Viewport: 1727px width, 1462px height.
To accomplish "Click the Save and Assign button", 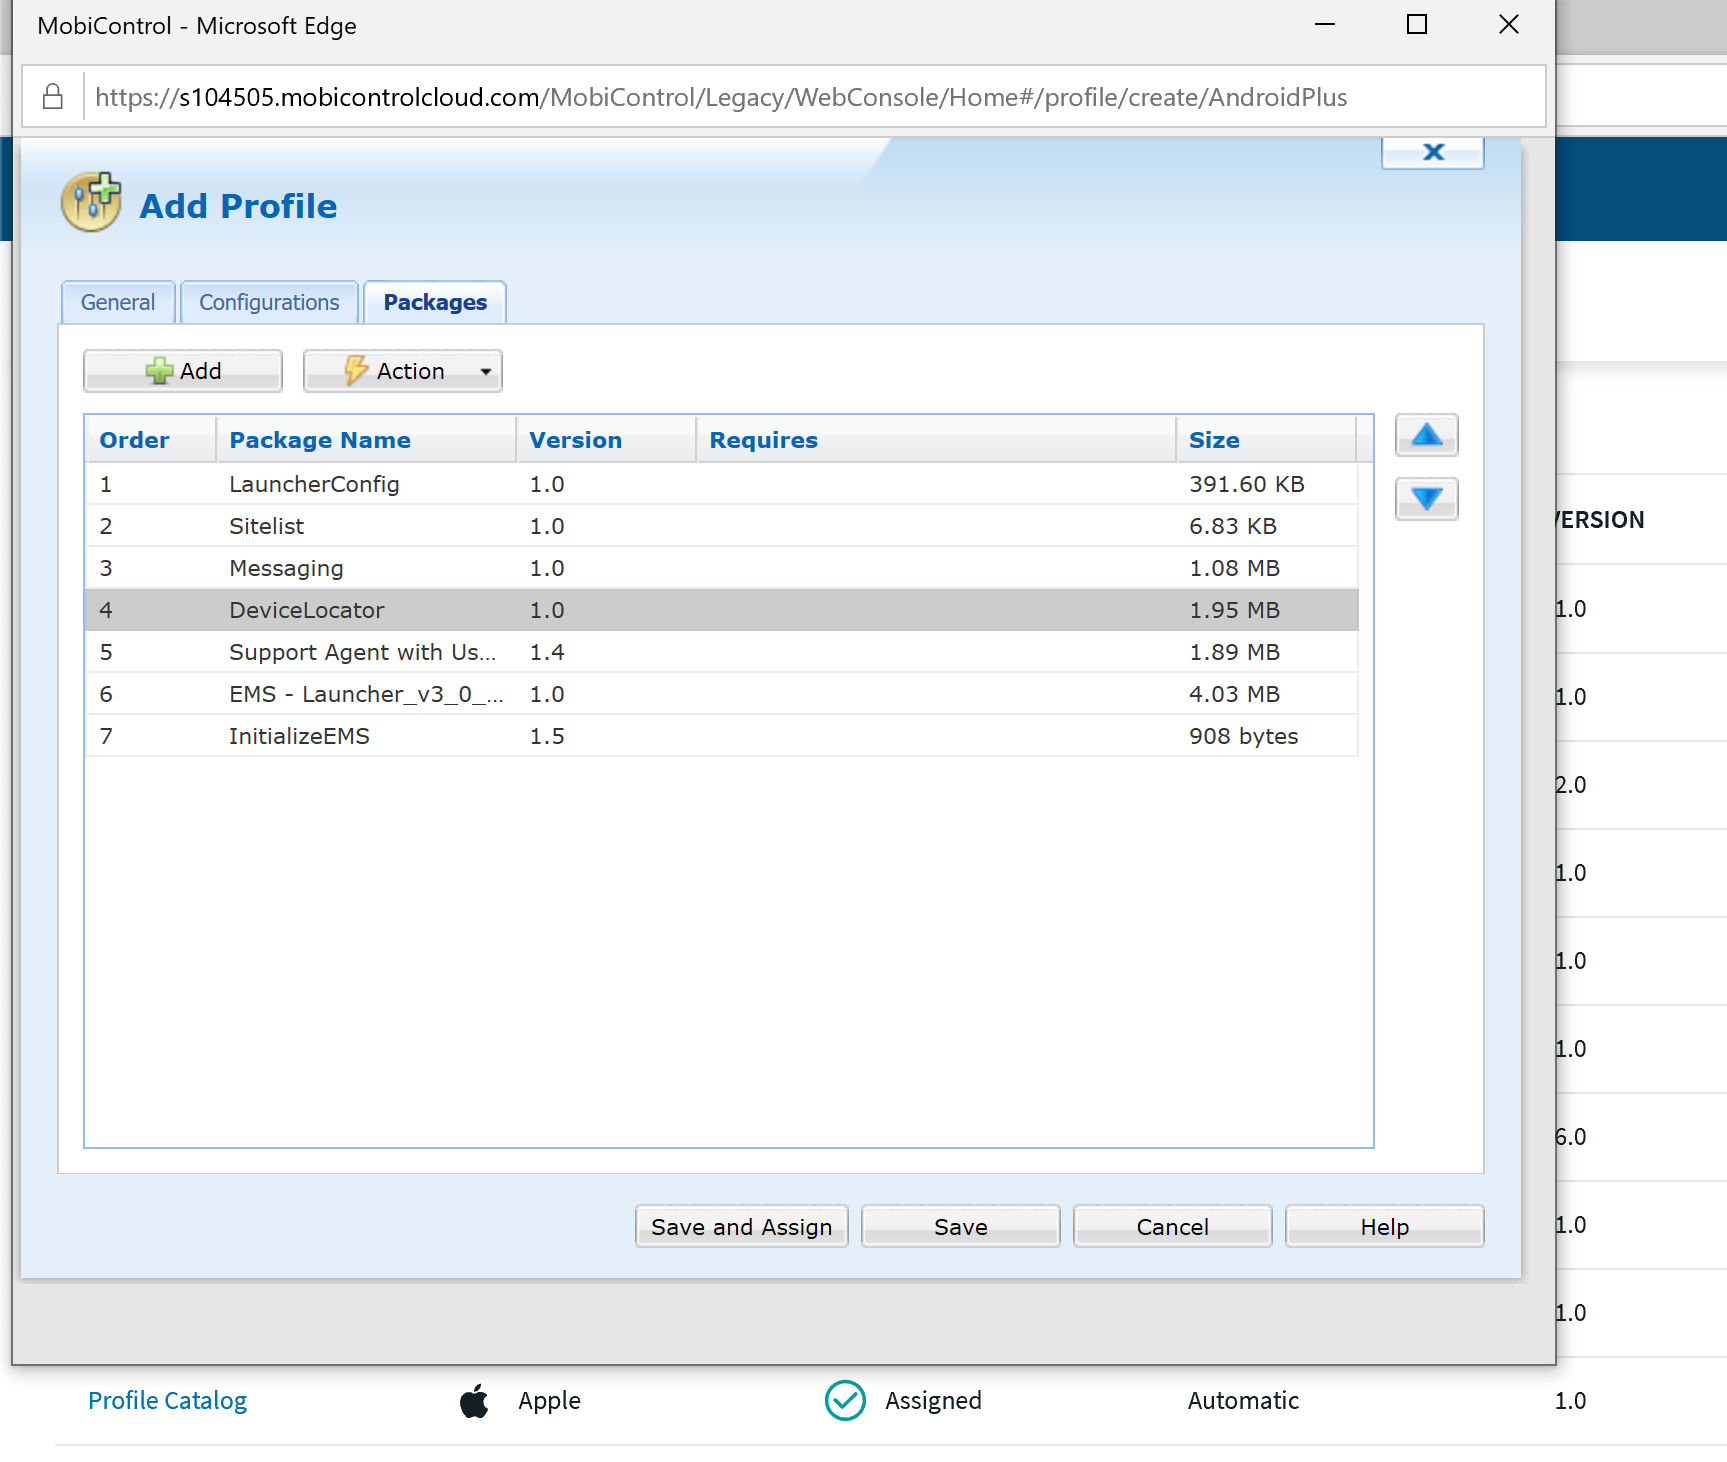I will 742,1226.
